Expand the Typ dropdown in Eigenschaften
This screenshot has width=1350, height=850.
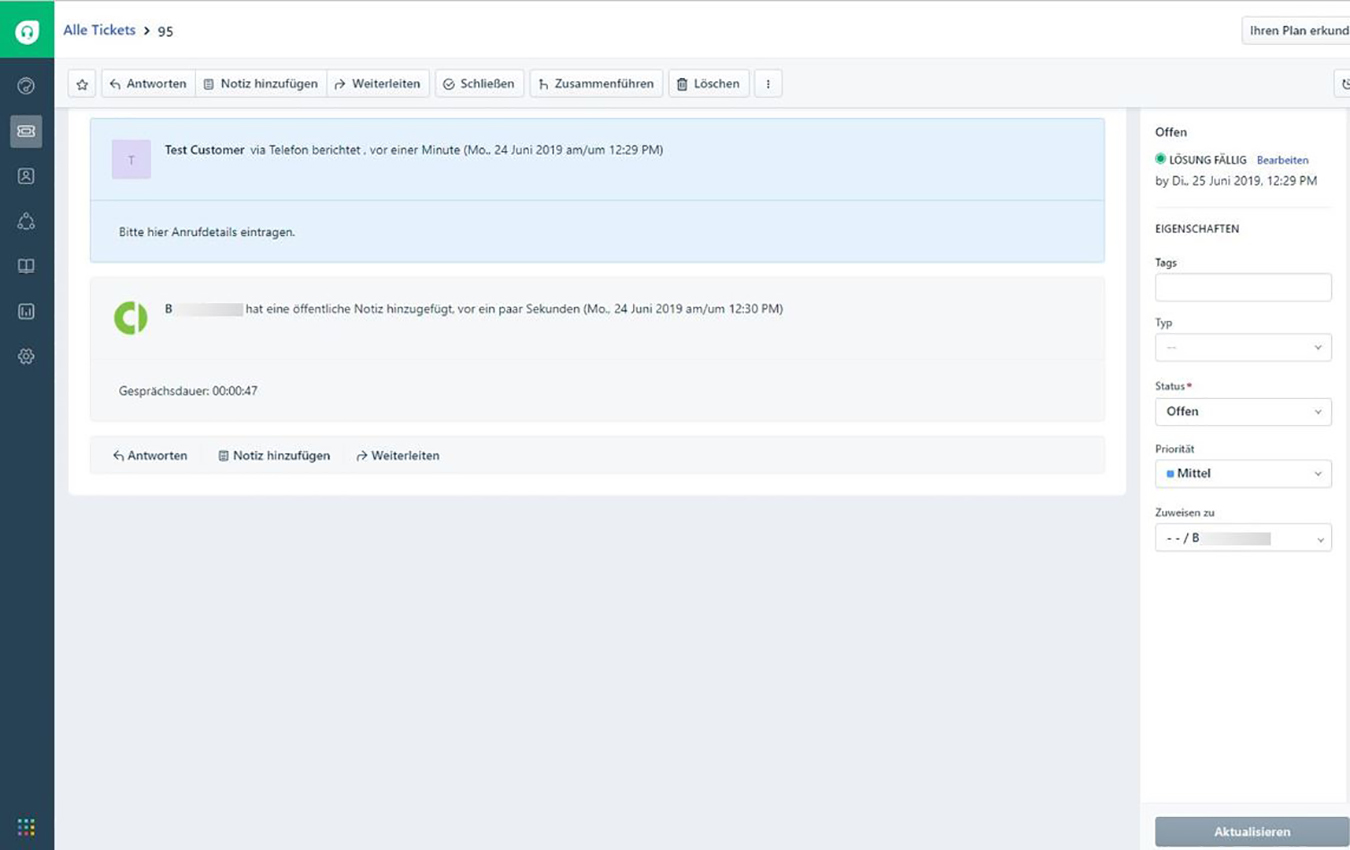[1242, 347]
